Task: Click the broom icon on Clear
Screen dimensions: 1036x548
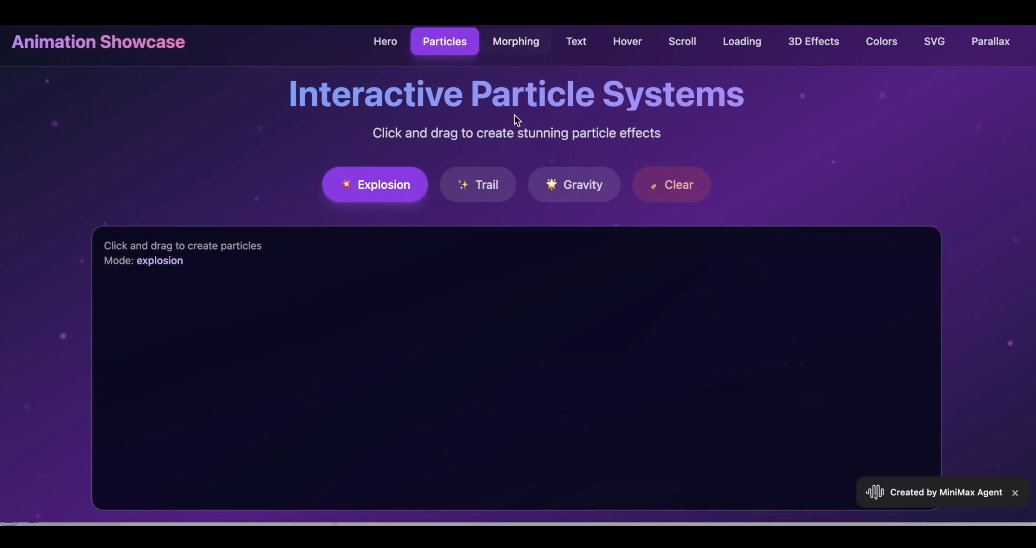Action: (x=653, y=186)
